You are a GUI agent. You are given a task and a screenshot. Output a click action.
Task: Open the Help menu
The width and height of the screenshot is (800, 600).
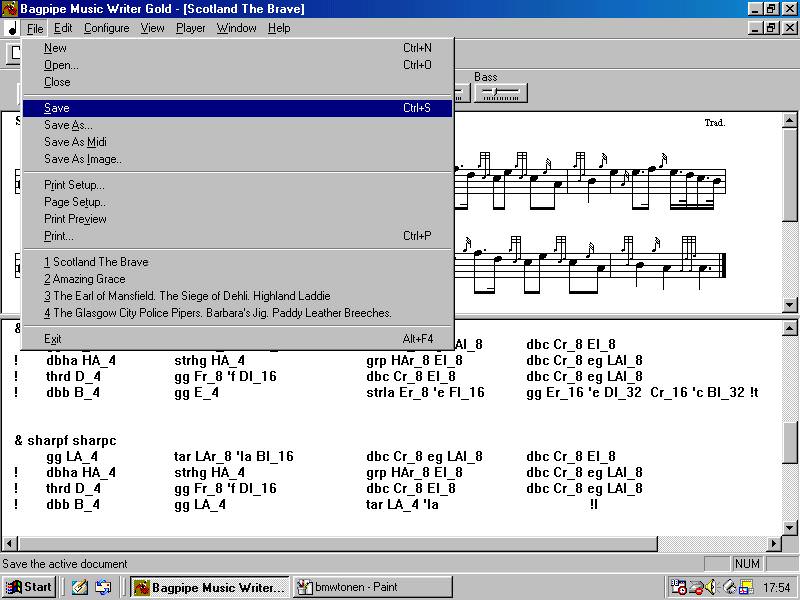click(x=279, y=28)
